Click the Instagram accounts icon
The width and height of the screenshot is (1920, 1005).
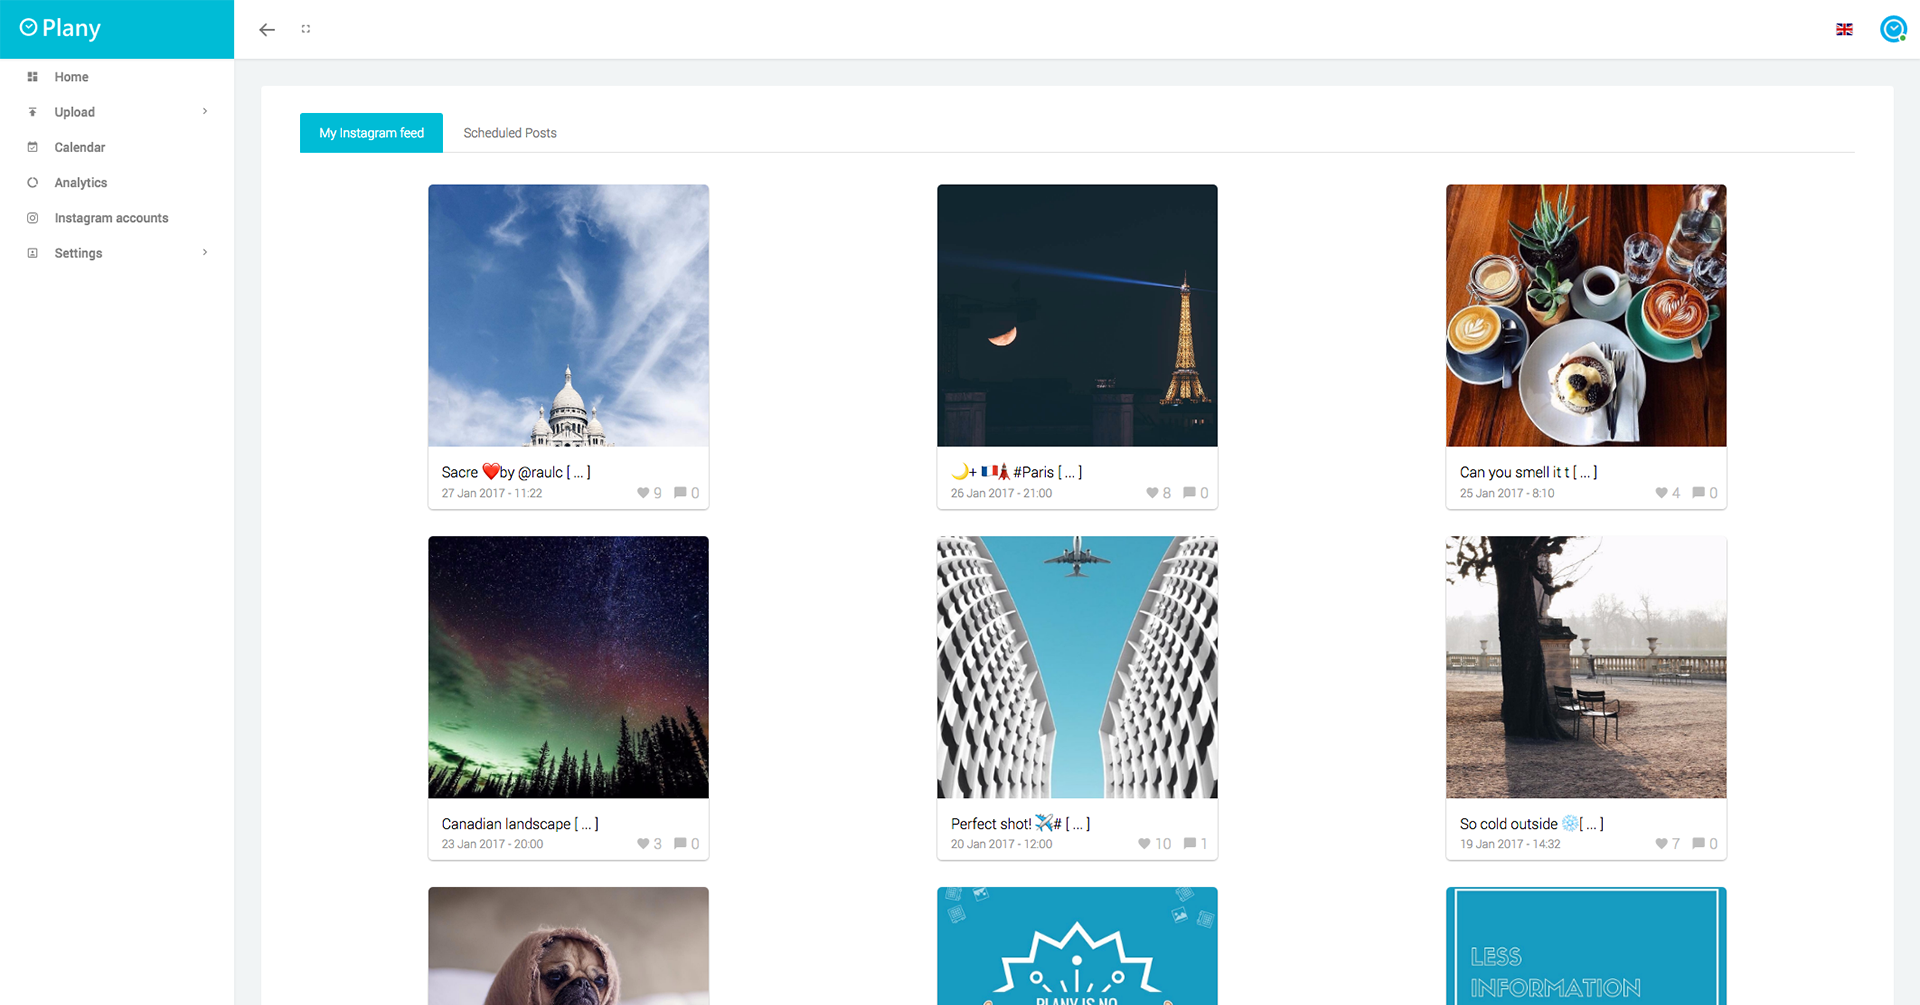33,218
